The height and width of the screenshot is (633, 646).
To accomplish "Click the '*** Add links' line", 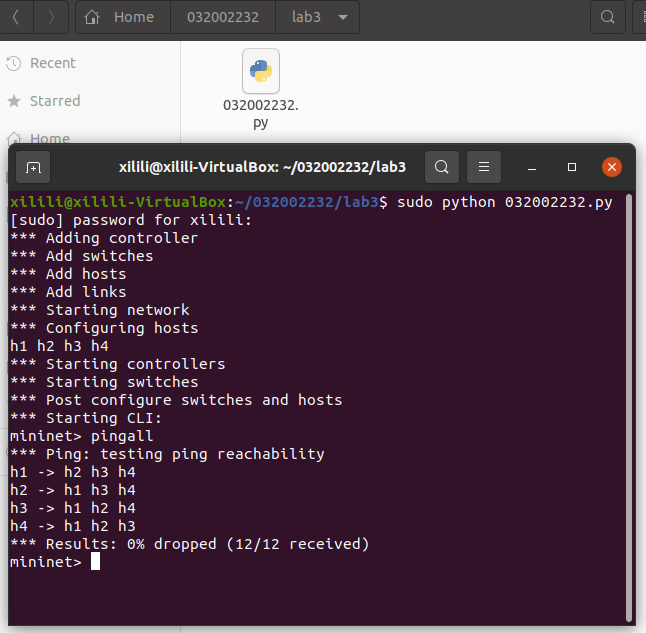I will point(68,292).
